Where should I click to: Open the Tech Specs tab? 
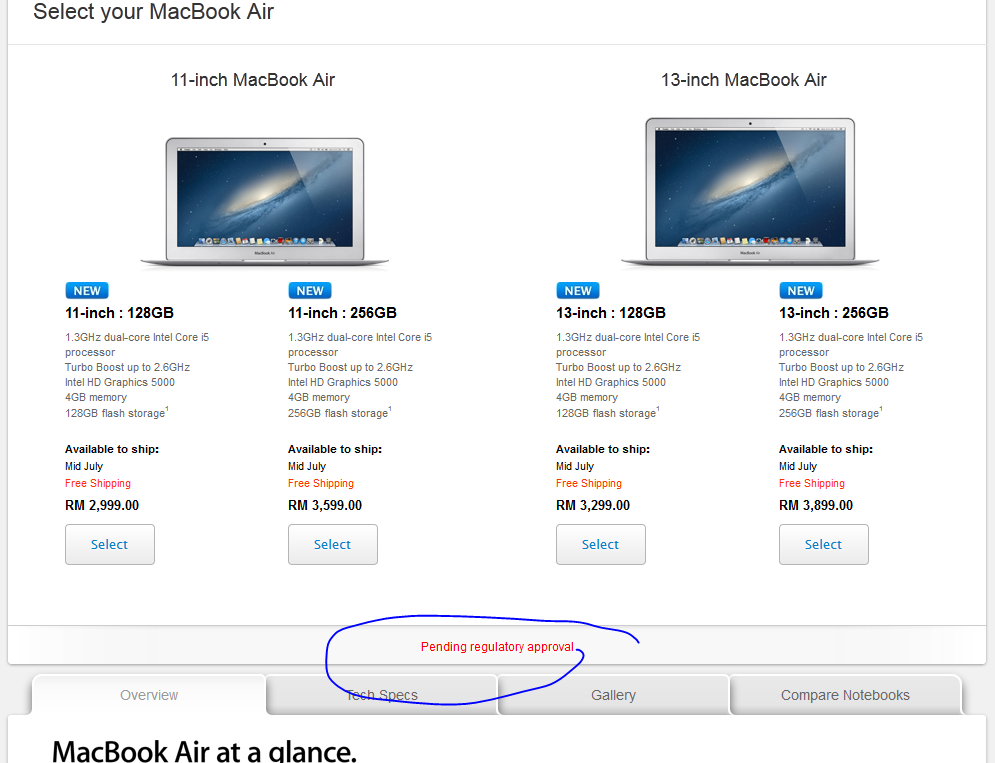coord(381,695)
